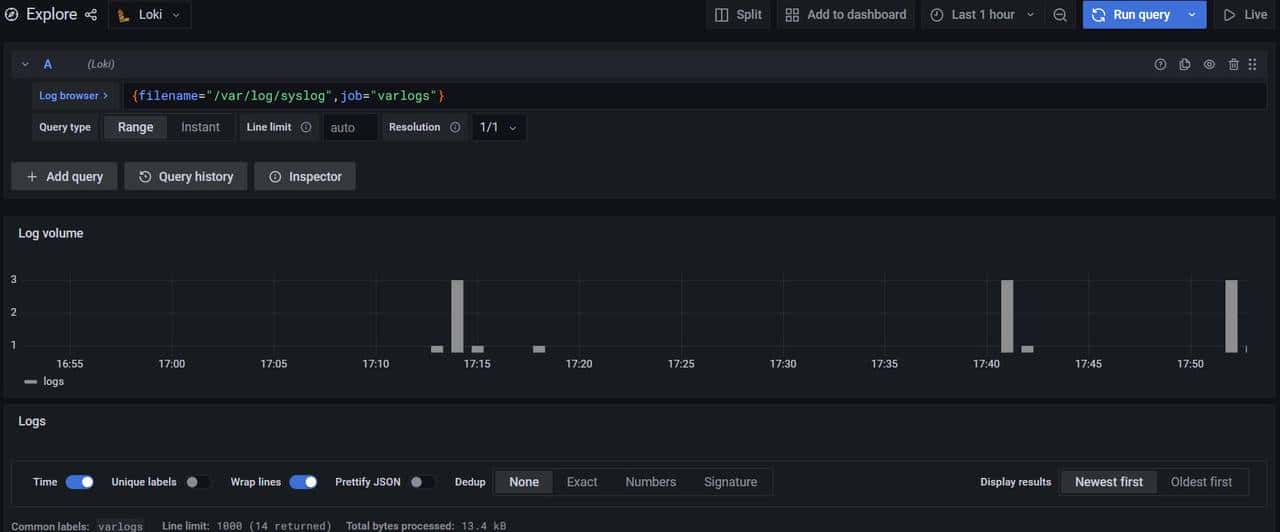Click the query A help icon
This screenshot has width=1280, height=532.
coord(1160,64)
